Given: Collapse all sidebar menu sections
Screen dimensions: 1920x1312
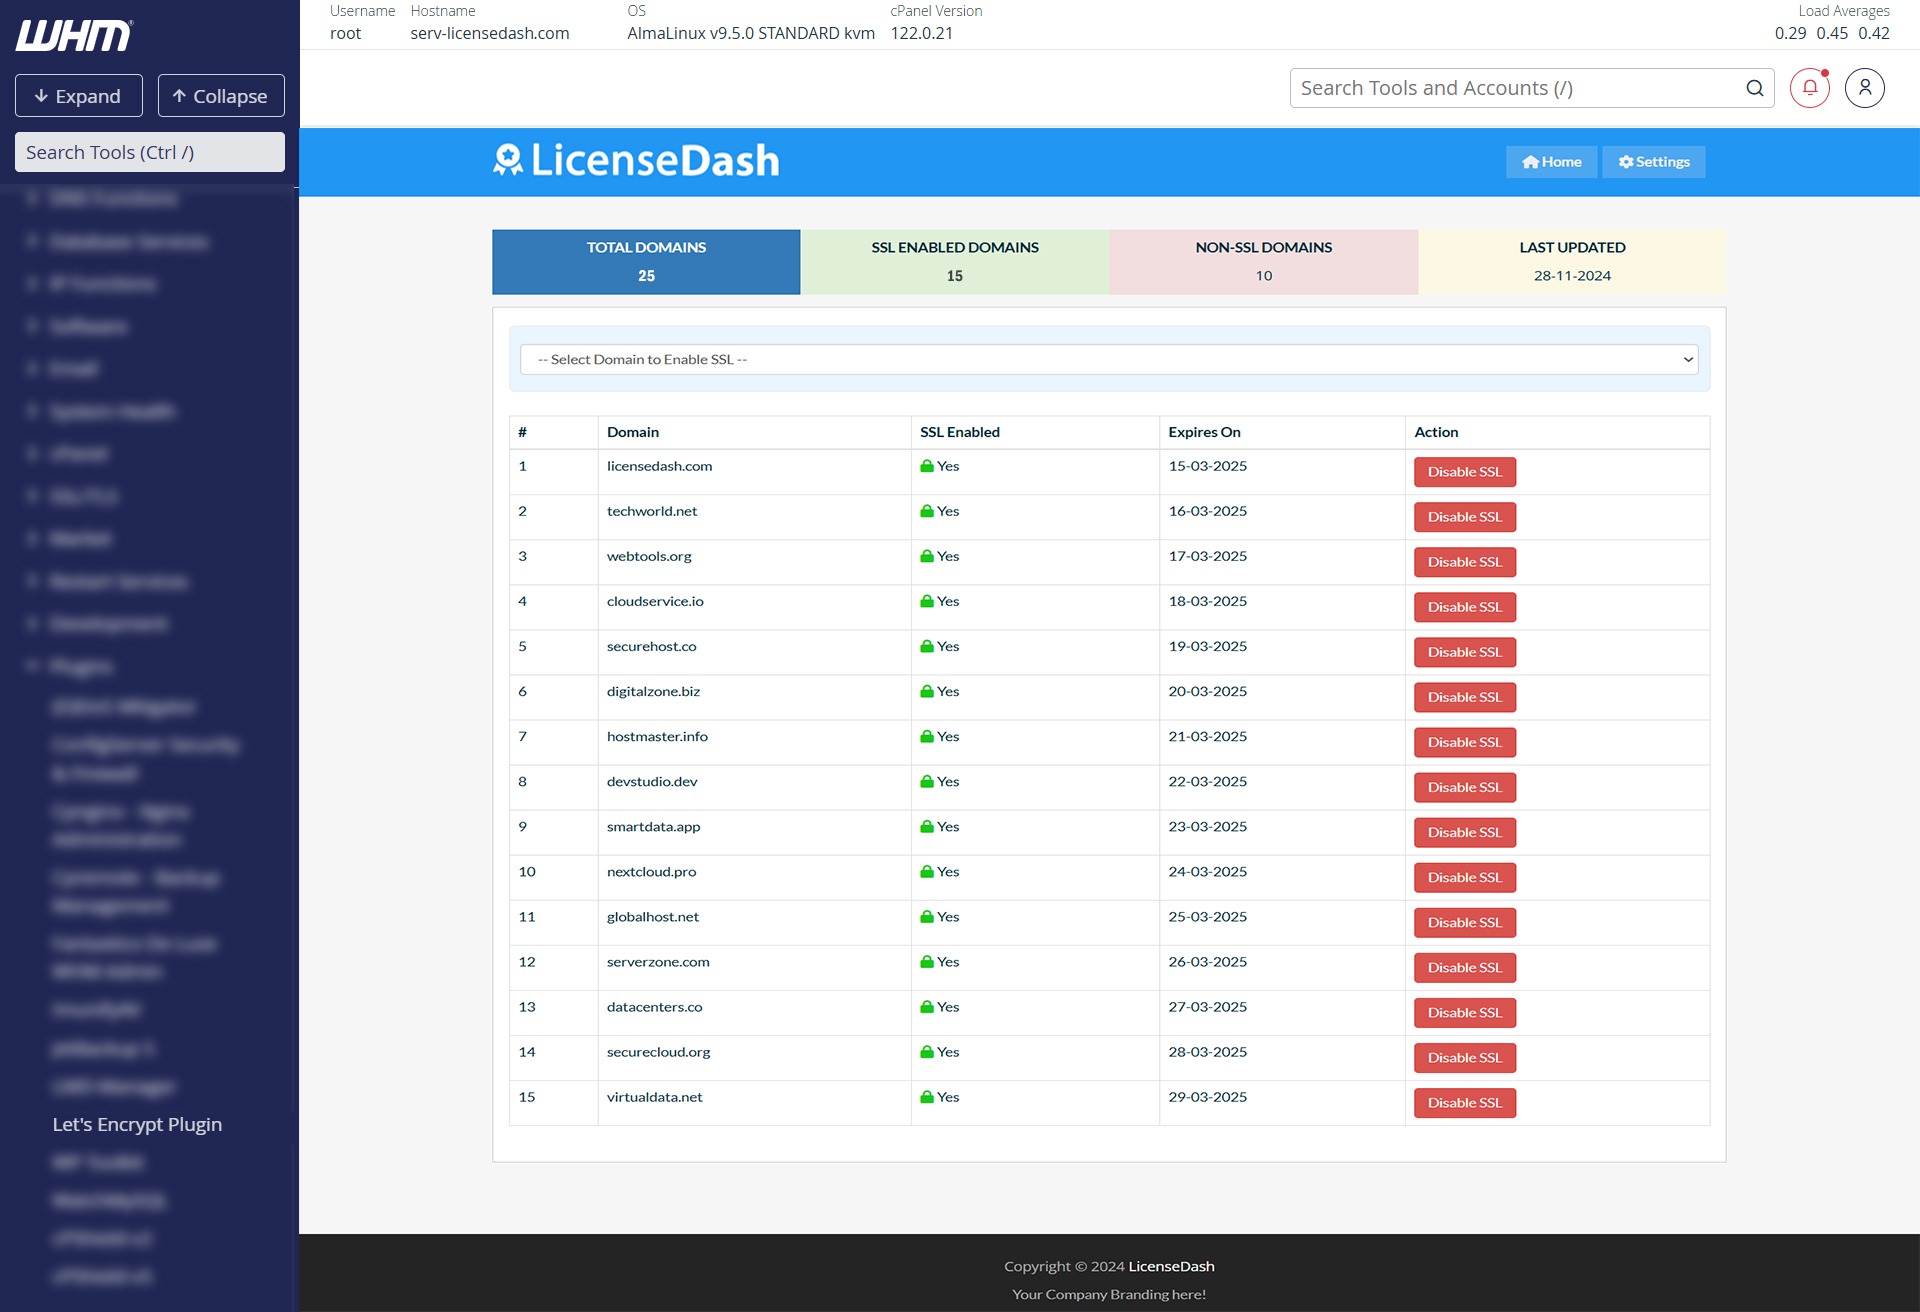Looking at the screenshot, I should click(x=221, y=96).
